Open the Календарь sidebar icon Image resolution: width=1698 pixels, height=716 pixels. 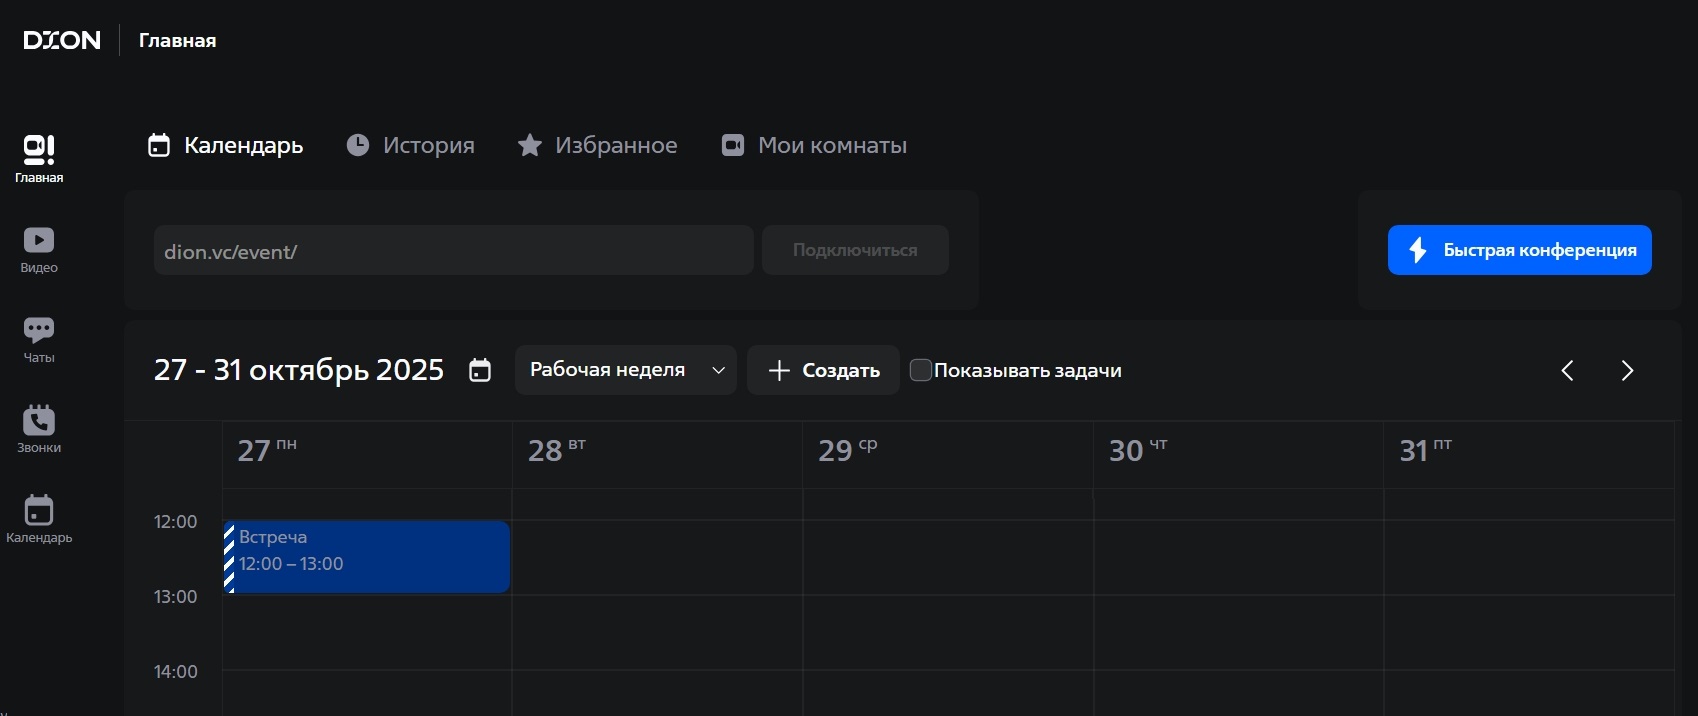[39, 519]
